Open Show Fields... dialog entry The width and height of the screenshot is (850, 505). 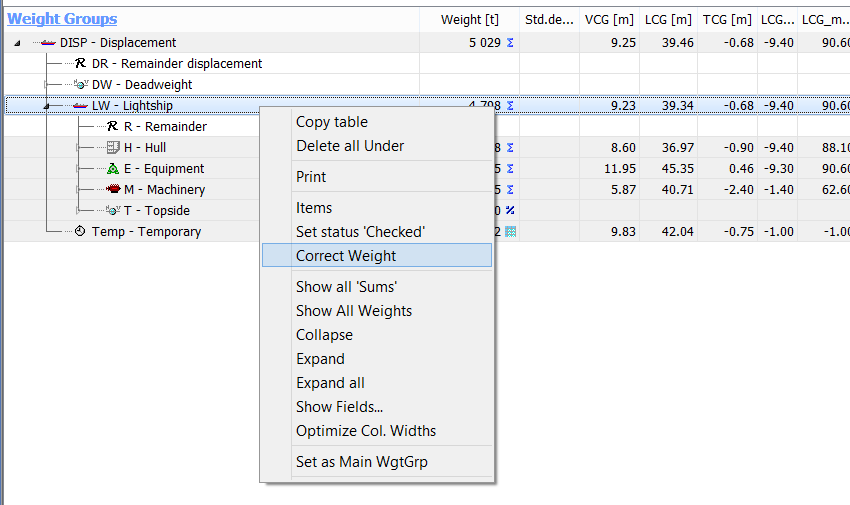[377, 407]
